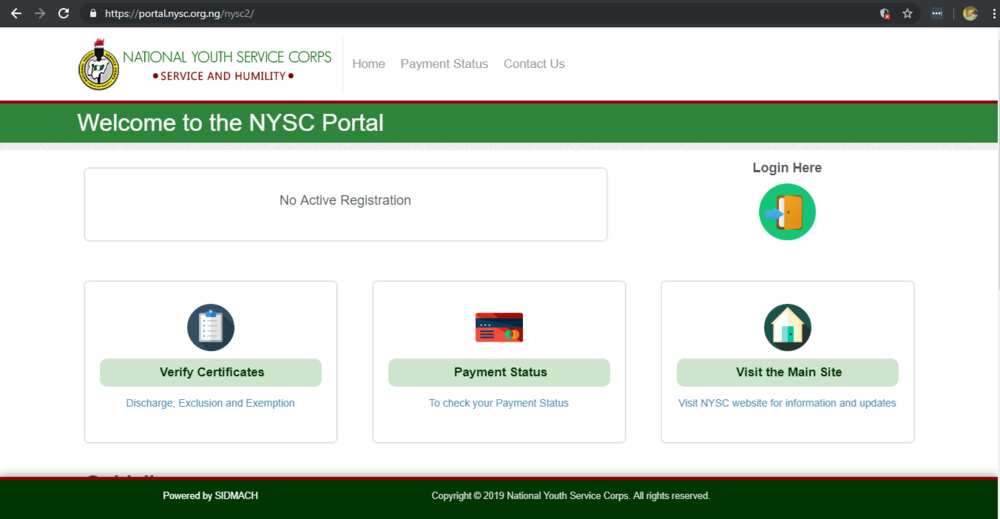Follow To check your Payment Status link
The height and width of the screenshot is (519, 1000).
(x=499, y=403)
